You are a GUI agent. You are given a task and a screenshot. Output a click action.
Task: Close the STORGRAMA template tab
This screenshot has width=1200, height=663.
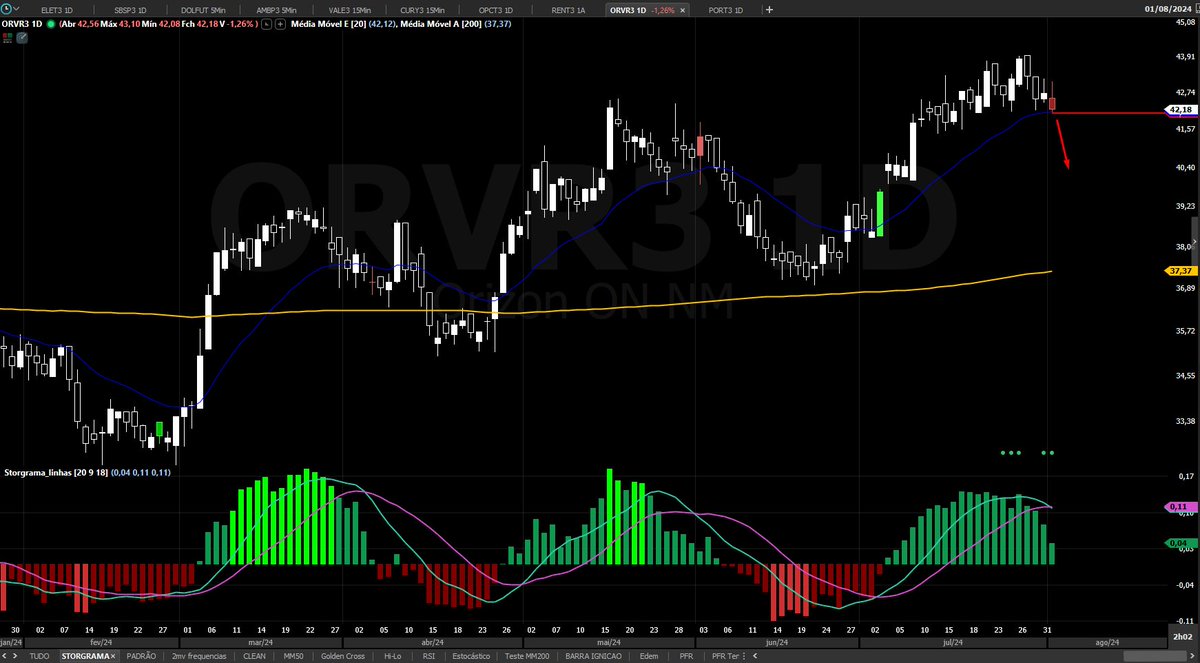(x=112, y=656)
